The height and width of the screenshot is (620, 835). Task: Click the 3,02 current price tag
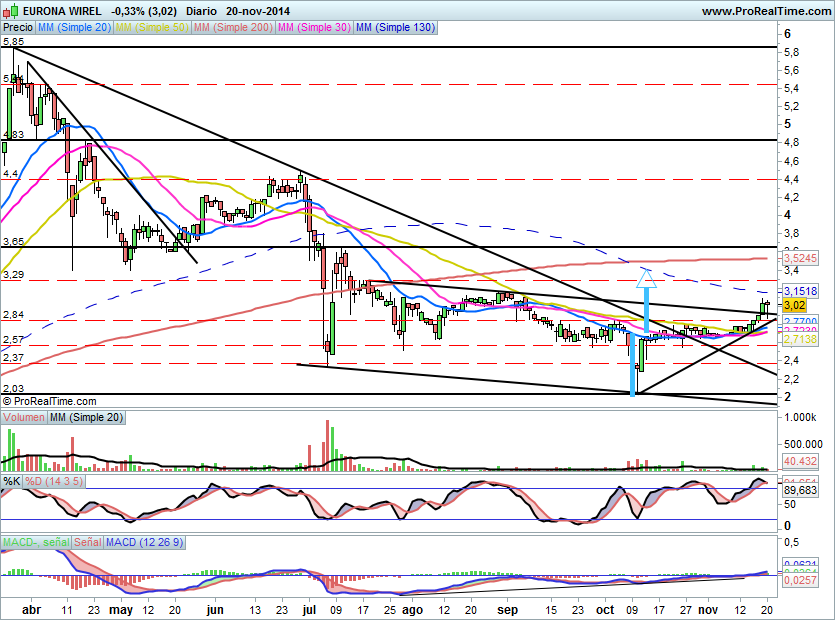795,305
